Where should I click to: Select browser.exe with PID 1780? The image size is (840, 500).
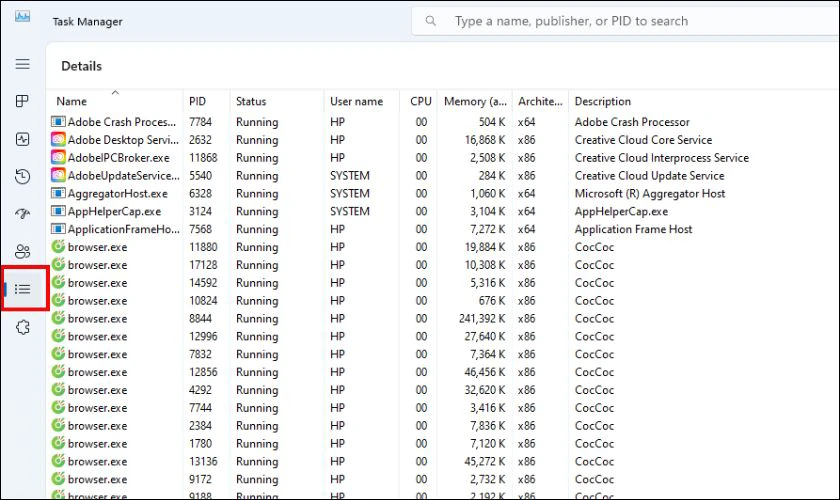pyautogui.click(x=98, y=444)
